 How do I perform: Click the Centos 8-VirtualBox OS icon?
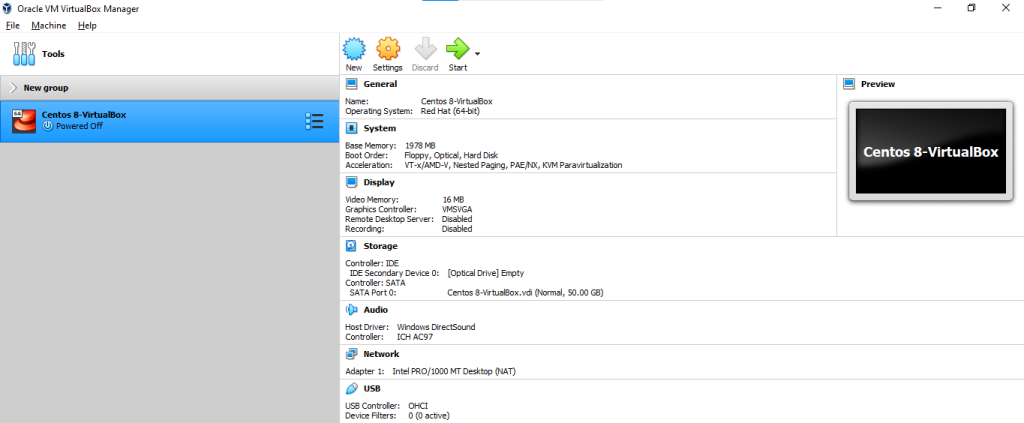pos(24,121)
